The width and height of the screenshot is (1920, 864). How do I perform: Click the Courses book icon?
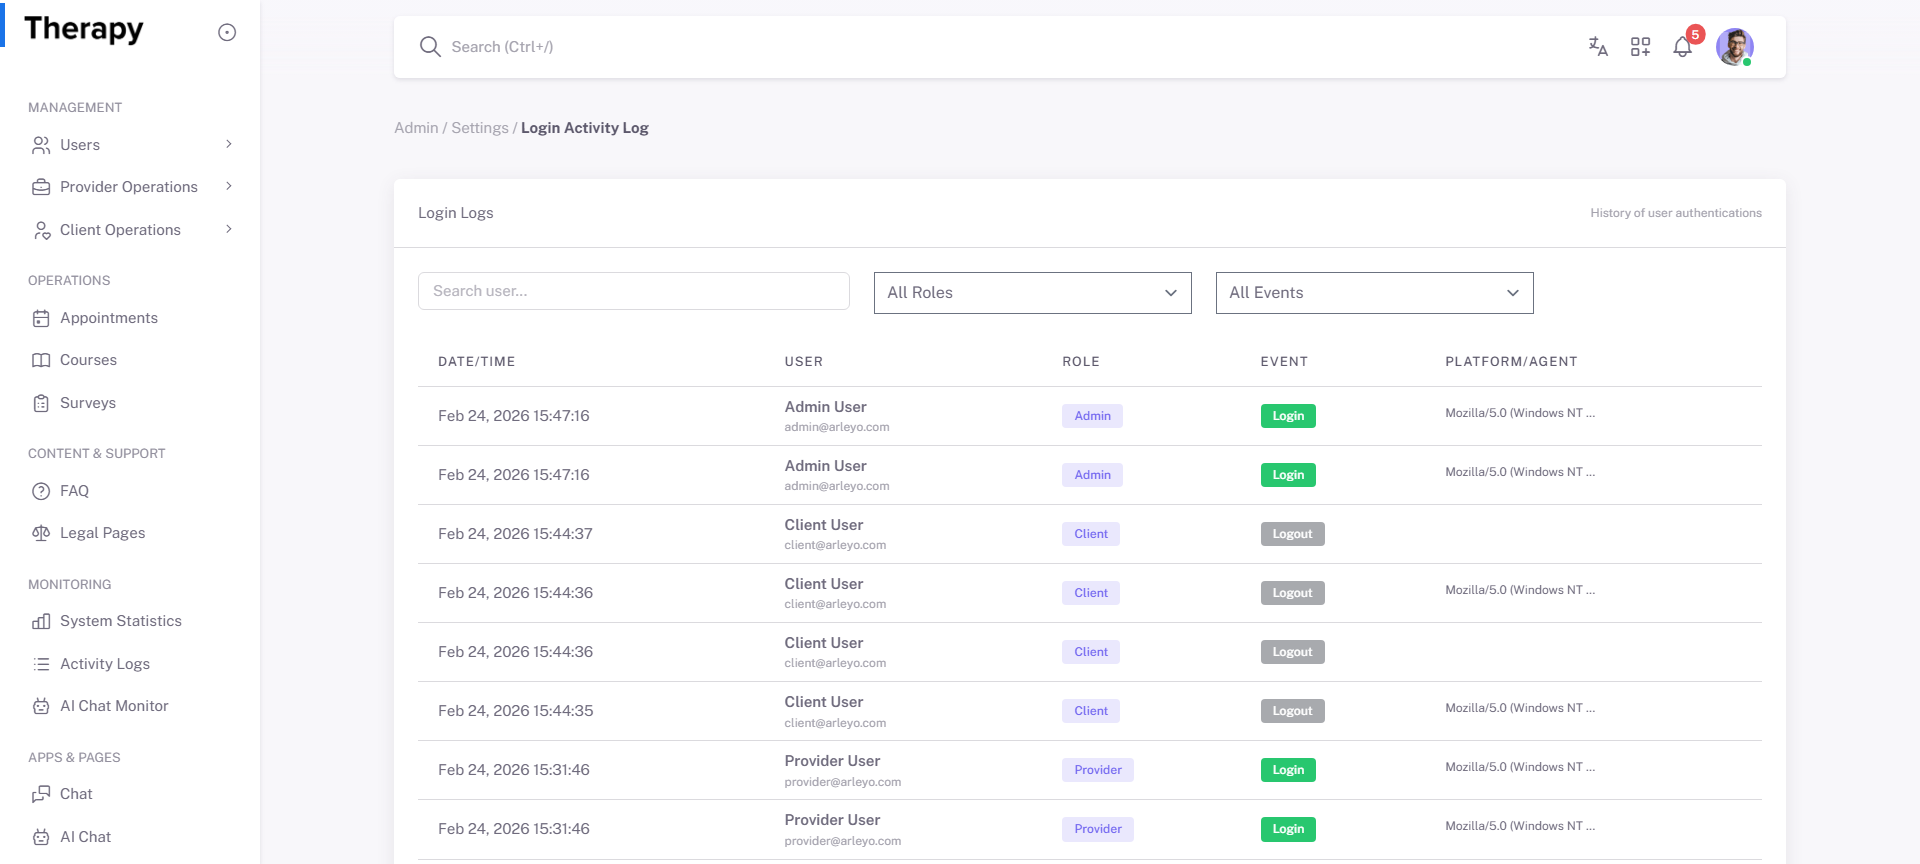[41, 360]
